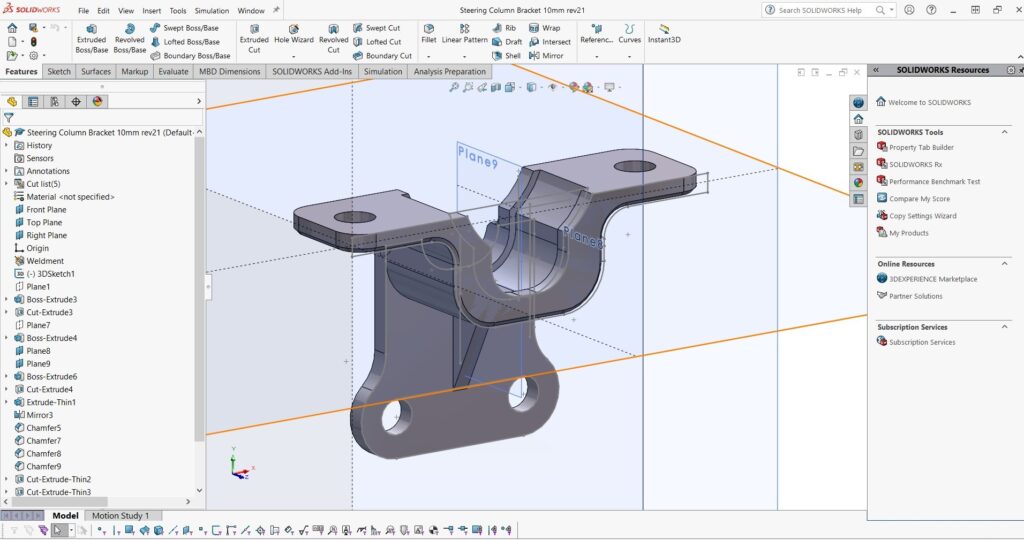Expand the manager tabs arrow

199,101
